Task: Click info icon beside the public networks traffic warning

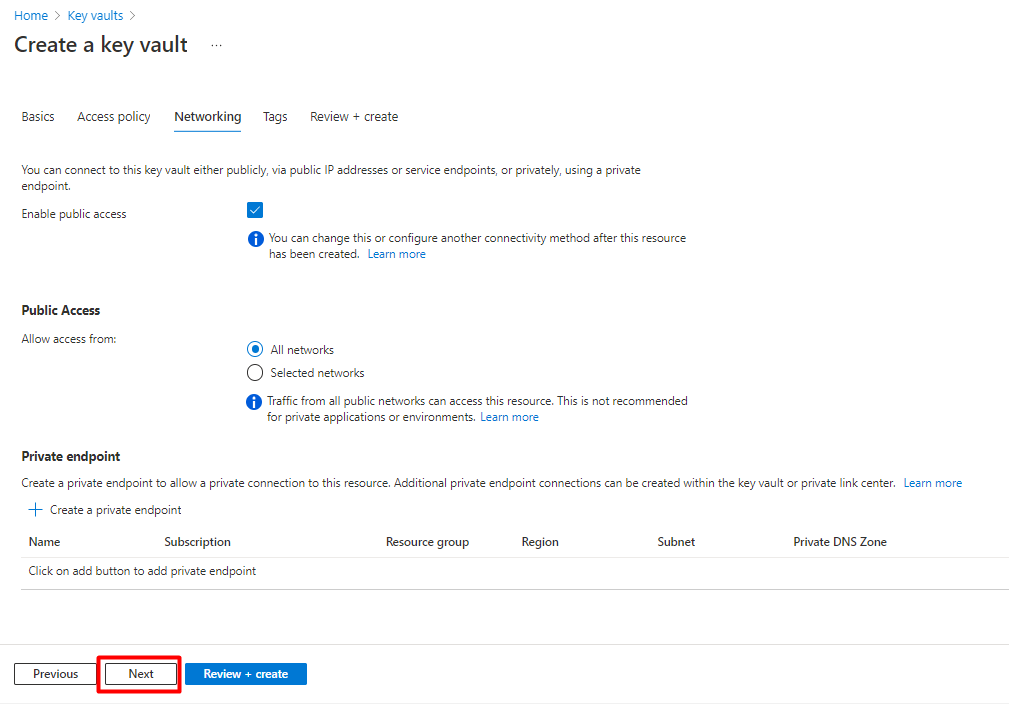Action: [x=255, y=402]
